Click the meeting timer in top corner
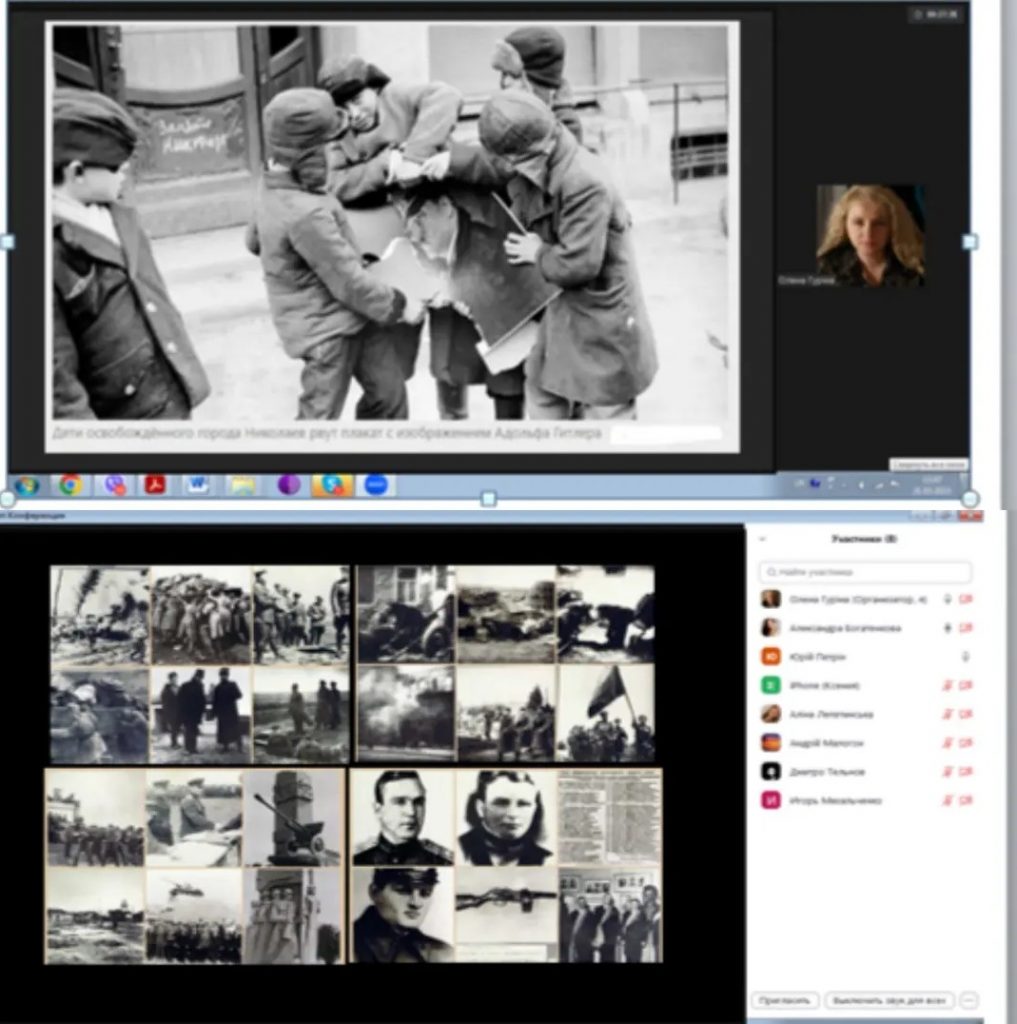1017x1024 pixels. coord(940,15)
